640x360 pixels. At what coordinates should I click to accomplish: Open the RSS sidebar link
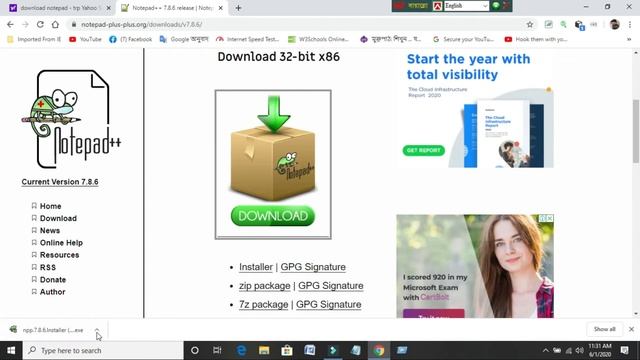48,267
